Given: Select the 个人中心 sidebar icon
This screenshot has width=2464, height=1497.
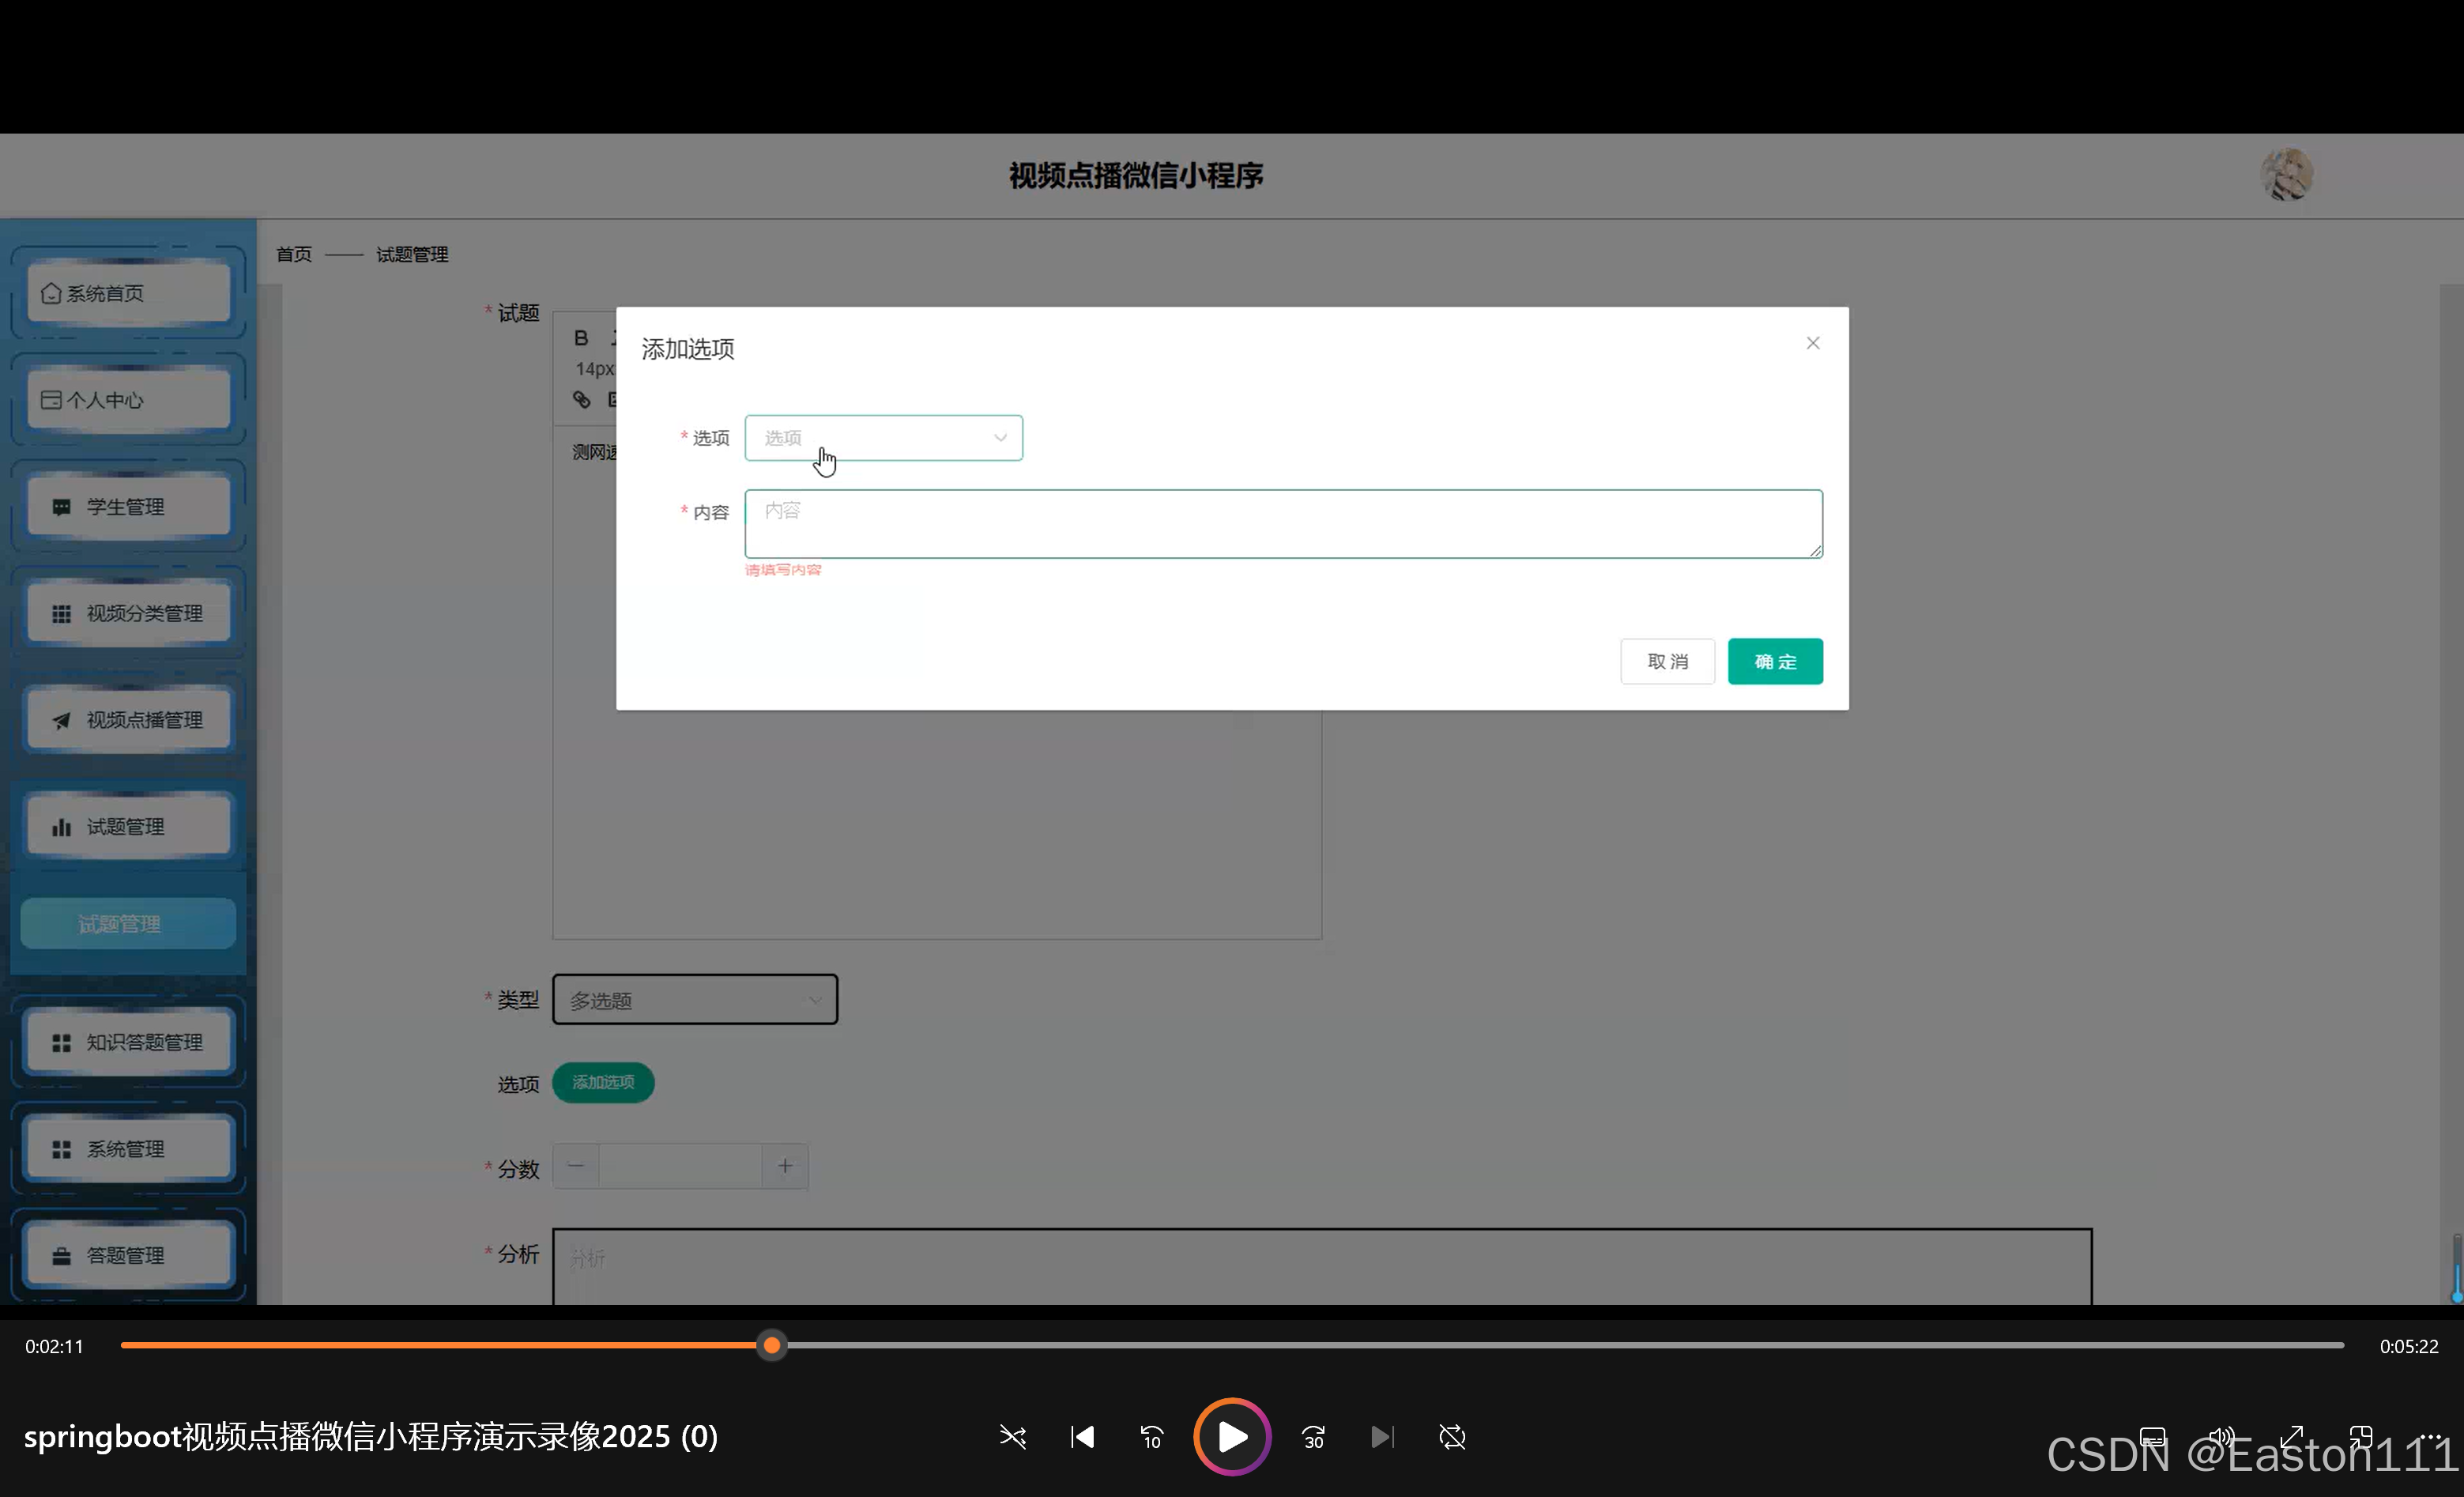Looking at the screenshot, I should (x=127, y=399).
